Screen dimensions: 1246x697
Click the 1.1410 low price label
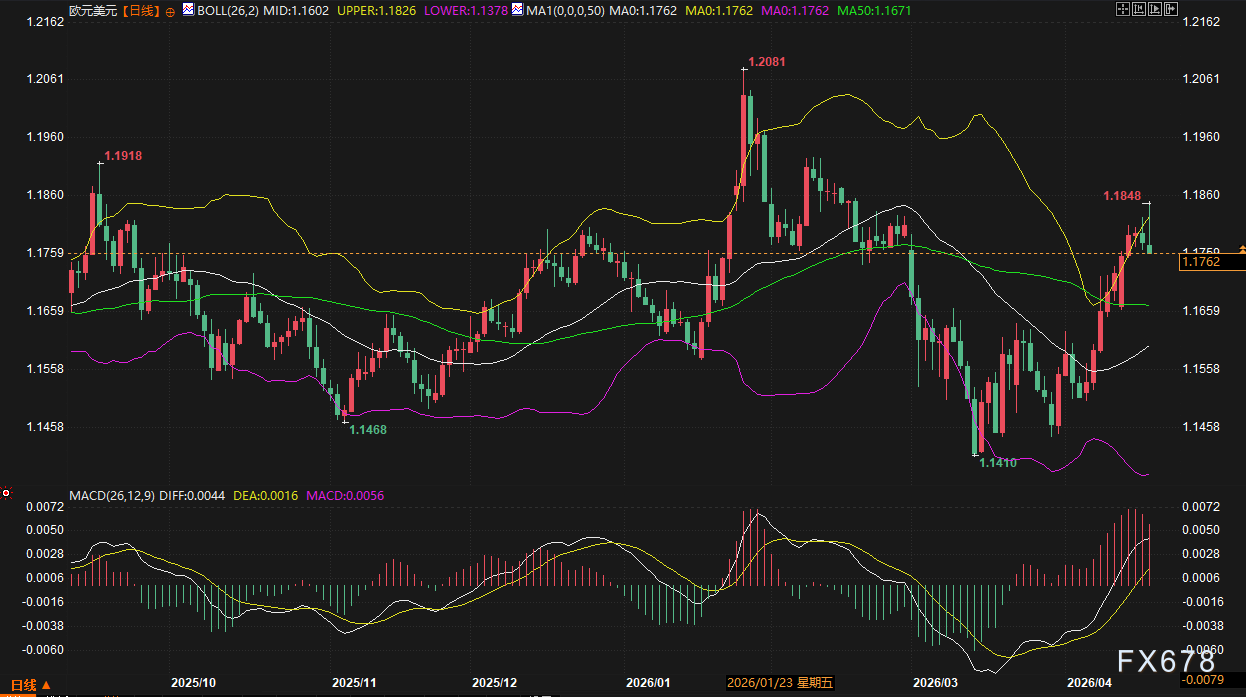point(997,463)
